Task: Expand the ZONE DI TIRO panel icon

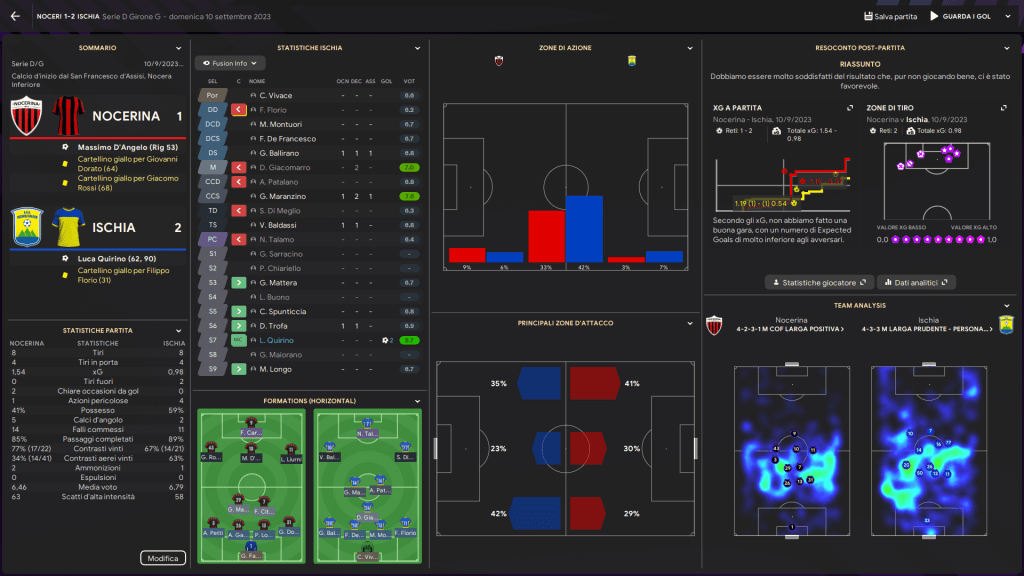Action: pyautogui.click(x=1005, y=107)
